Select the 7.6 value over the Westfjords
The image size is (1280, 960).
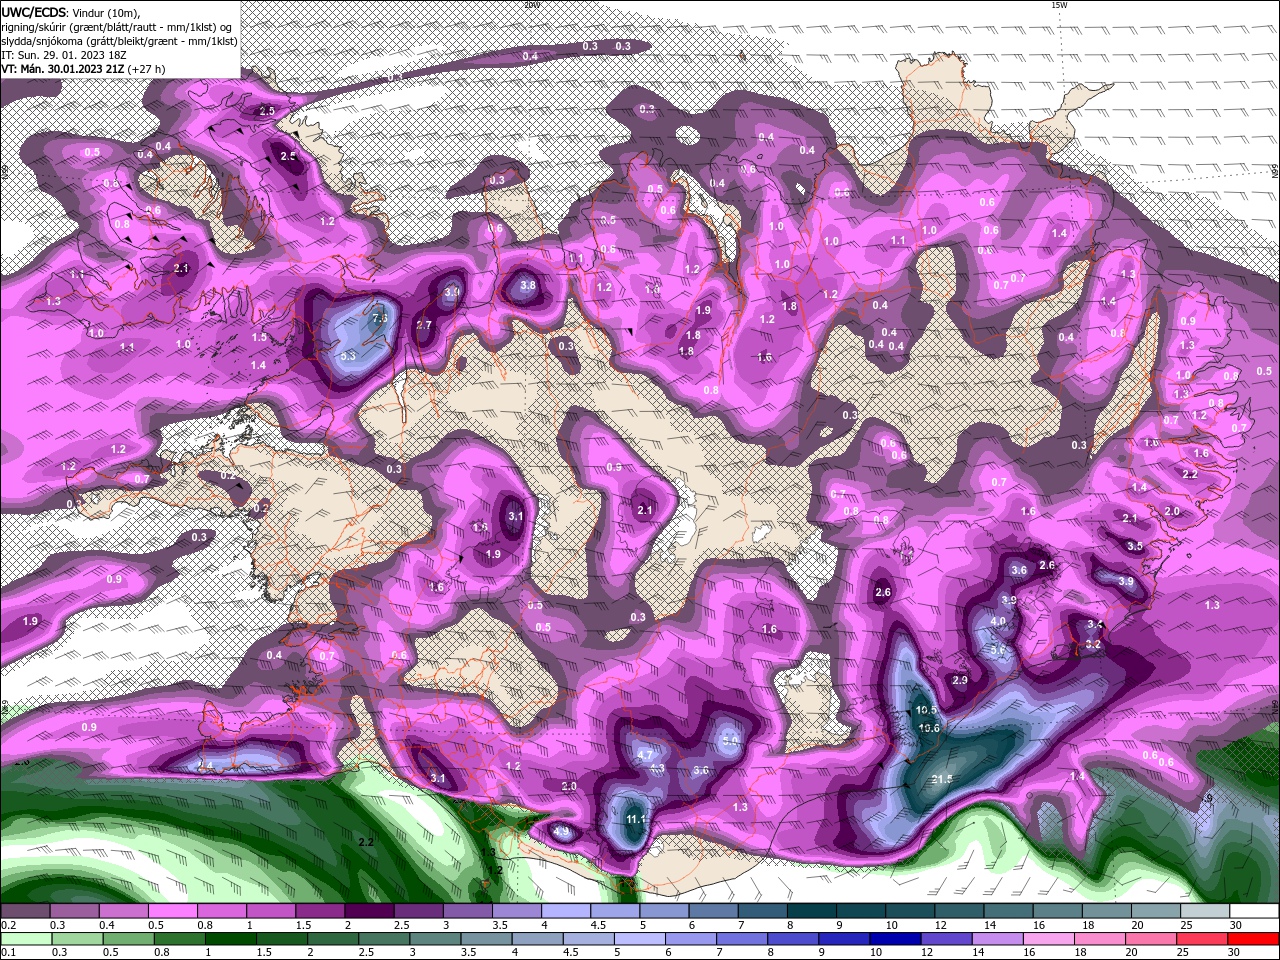[x=379, y=318]
